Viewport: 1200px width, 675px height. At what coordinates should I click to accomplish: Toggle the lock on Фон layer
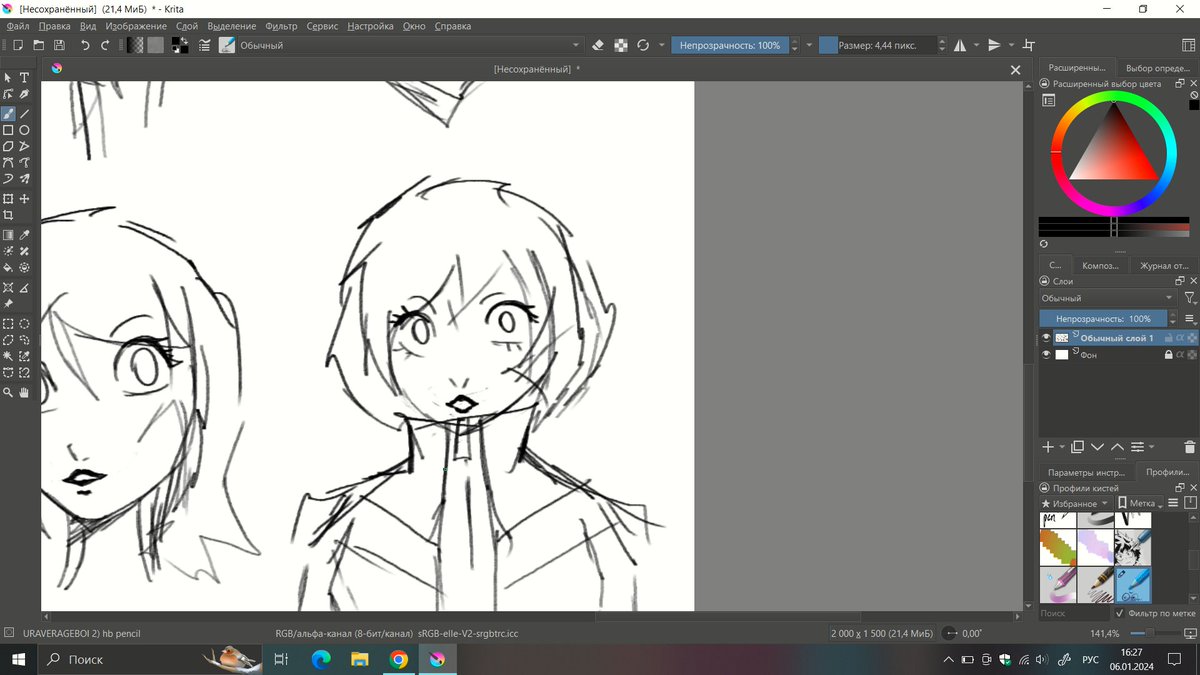(x=1168, y=354)
